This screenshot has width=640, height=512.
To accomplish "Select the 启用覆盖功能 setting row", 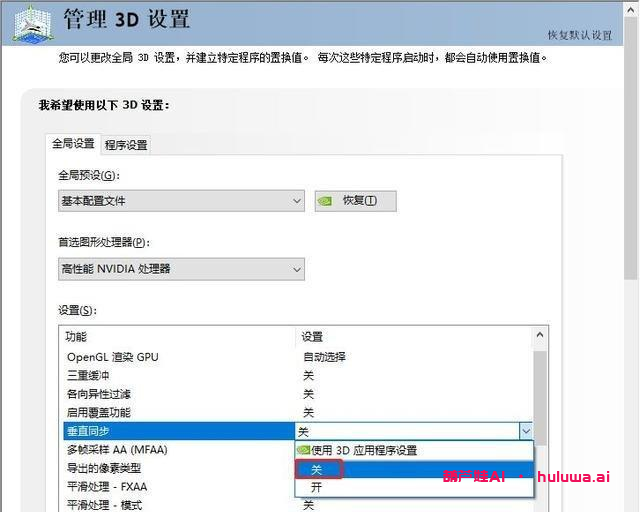I will (x=98, y=412).
